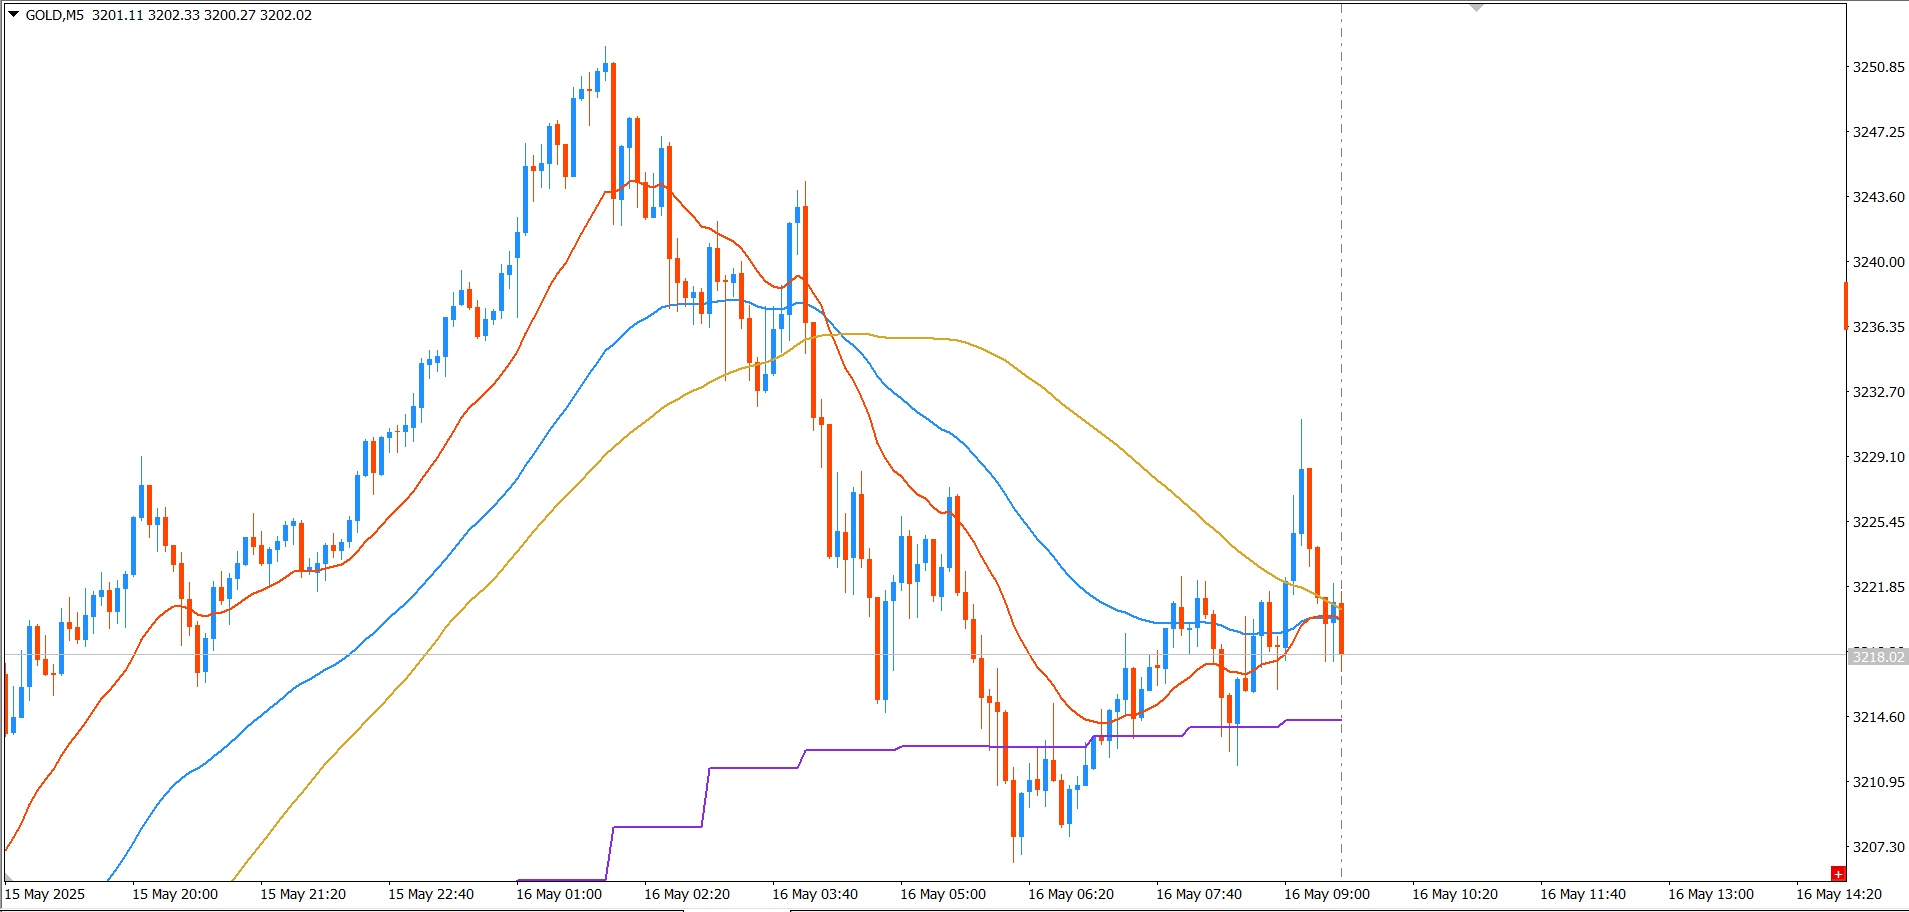Image resolution: width=1909 pixels, height=912 pixels.
Task: Click the 3210.95 price axis label
Action: click(1879, 782)
